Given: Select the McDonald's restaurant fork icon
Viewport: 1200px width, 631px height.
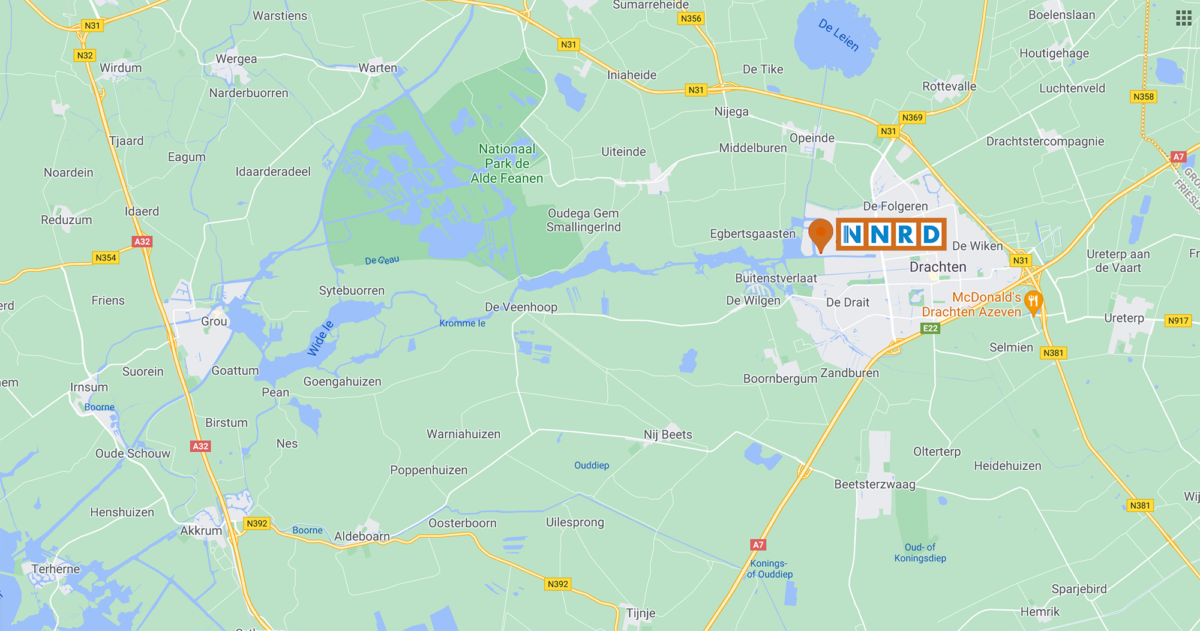Looking at the screenshot, I should pos(1035,301).
